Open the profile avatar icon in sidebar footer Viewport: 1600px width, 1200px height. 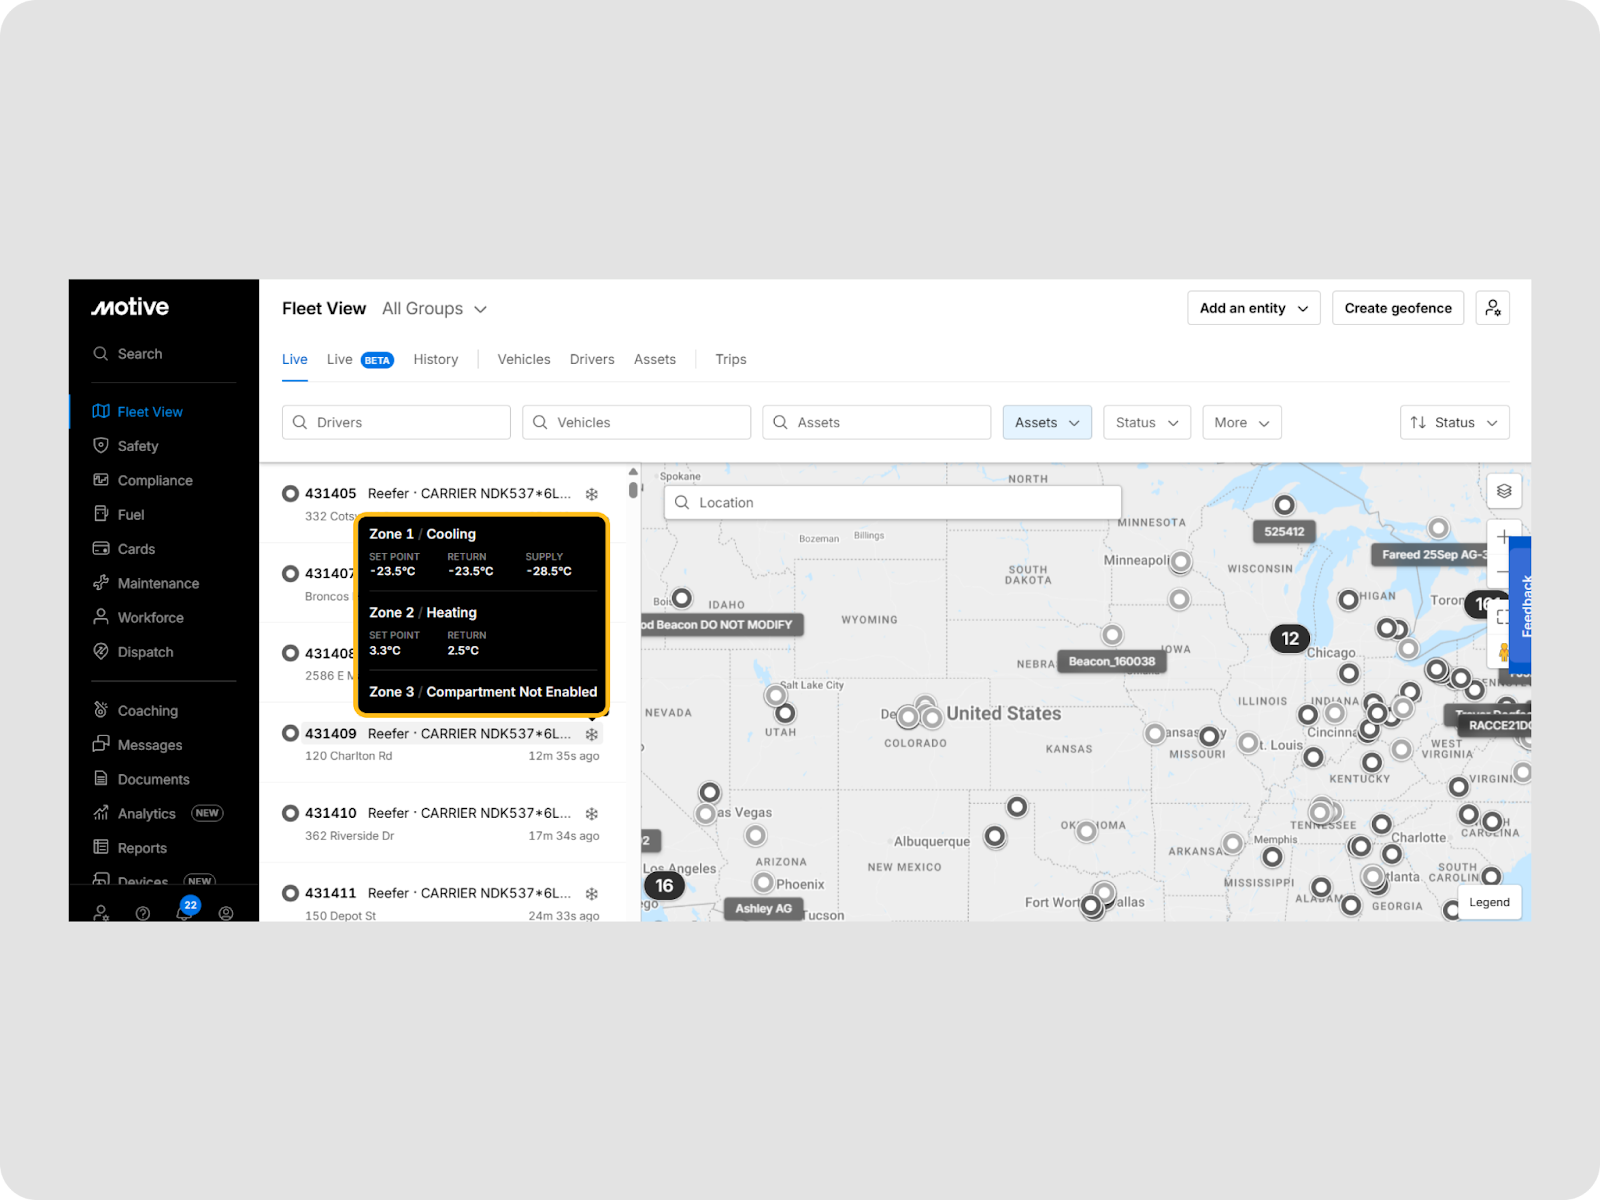[x=226, y=913]
